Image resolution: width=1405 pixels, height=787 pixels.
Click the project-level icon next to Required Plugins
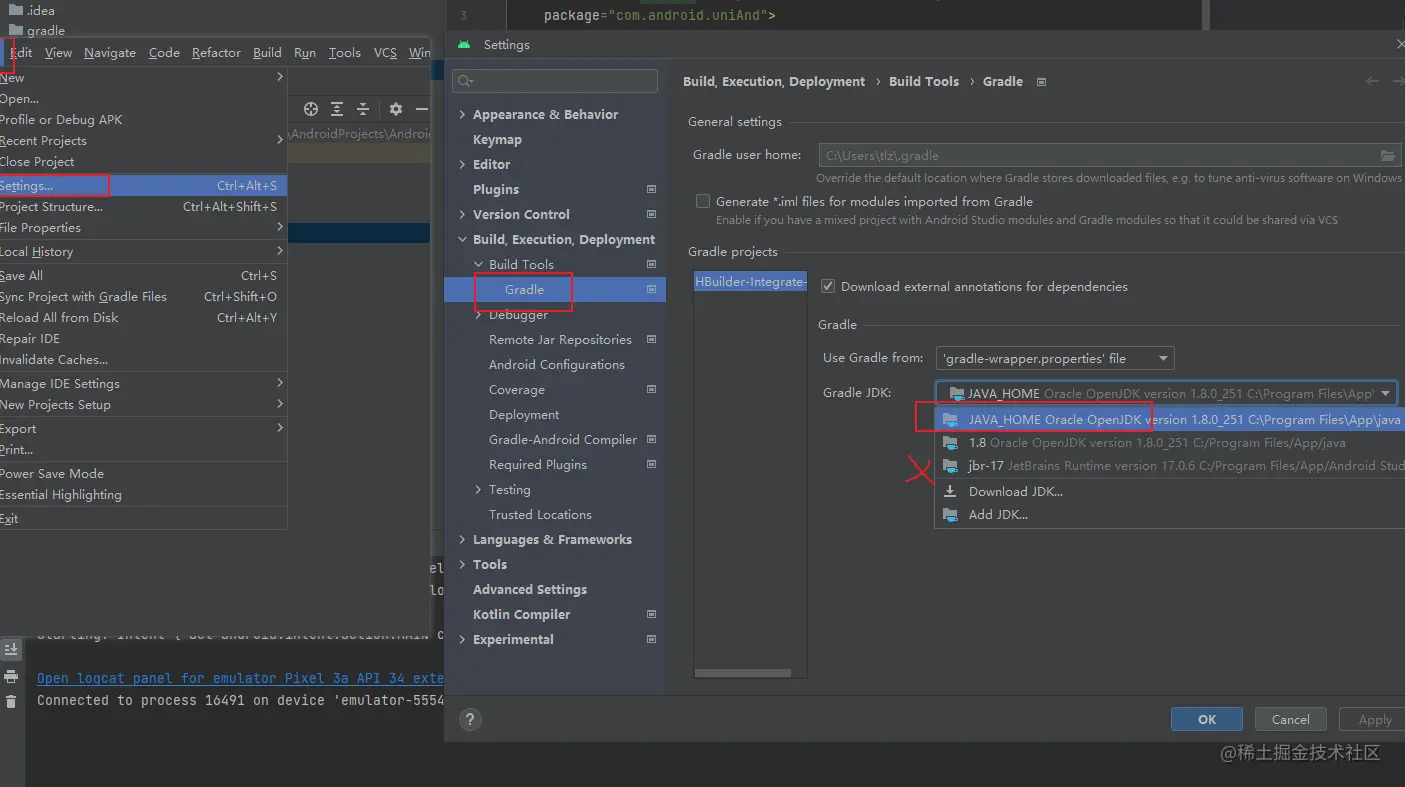pos(652,464)
